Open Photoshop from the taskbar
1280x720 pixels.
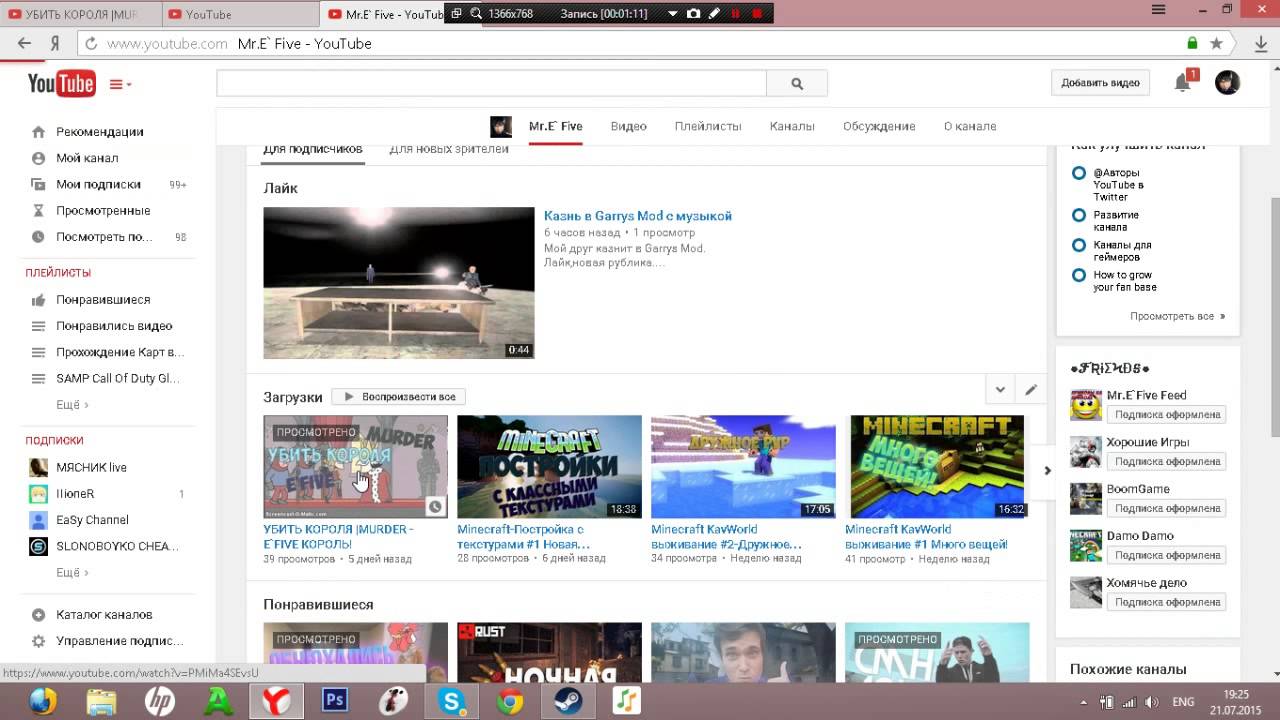click(x=335, y=702)
